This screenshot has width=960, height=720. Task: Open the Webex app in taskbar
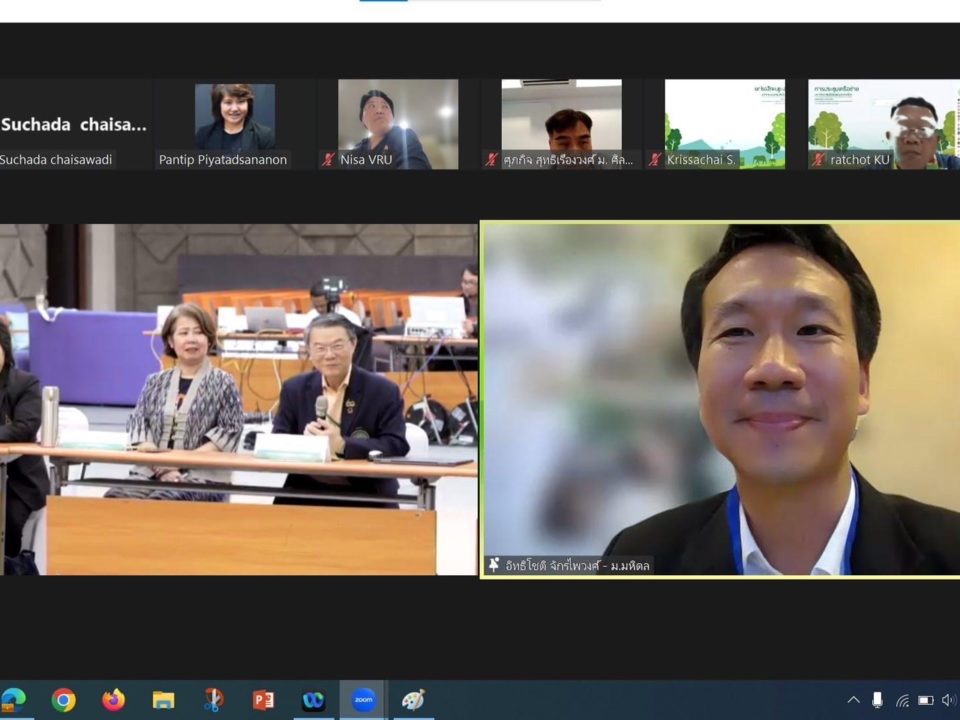click(313, 700)
